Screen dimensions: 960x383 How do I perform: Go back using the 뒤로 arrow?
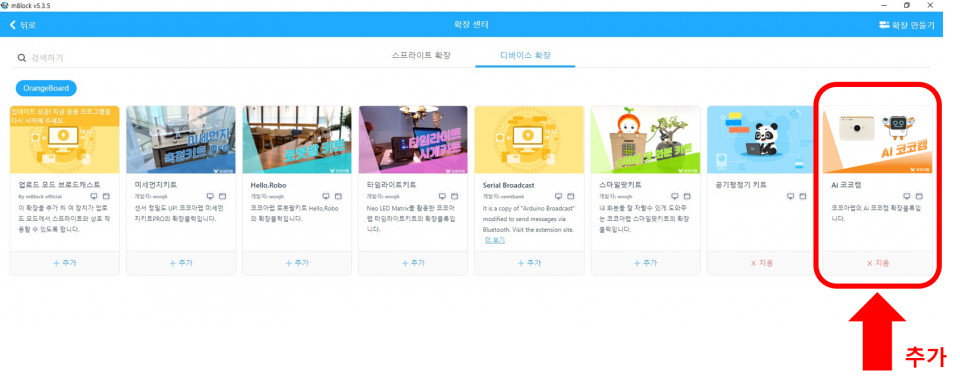click(23, 25)
